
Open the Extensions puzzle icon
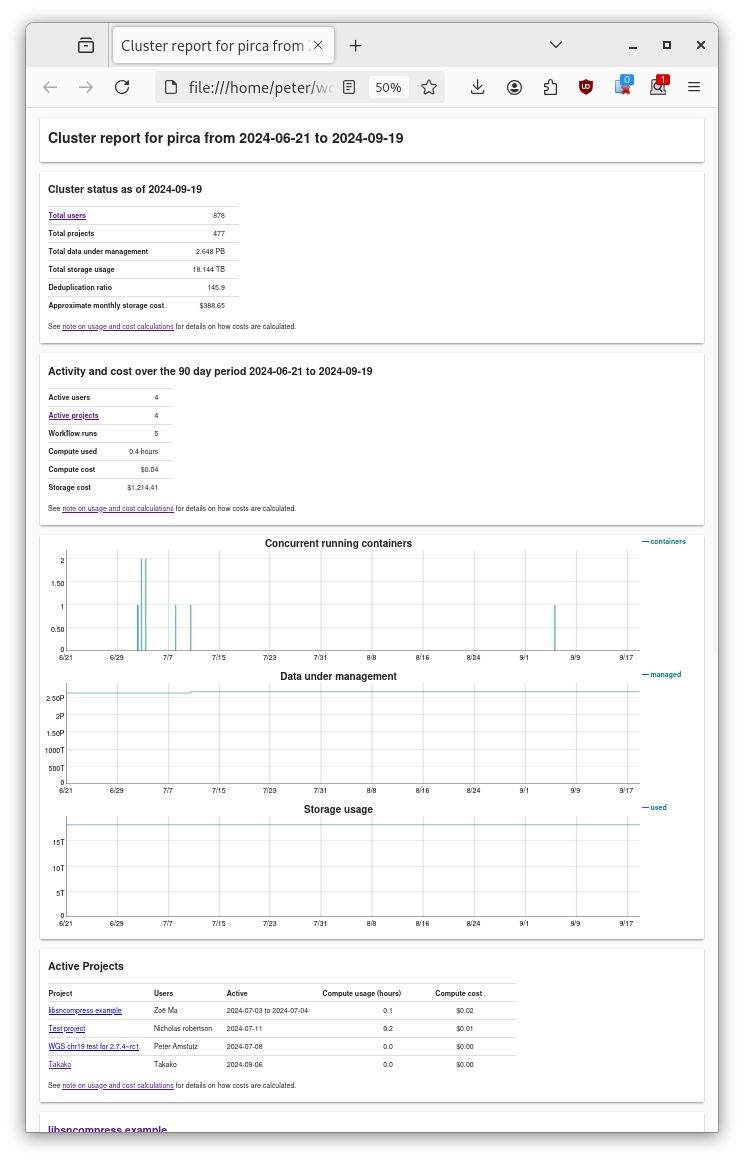[x=550, y=87]
